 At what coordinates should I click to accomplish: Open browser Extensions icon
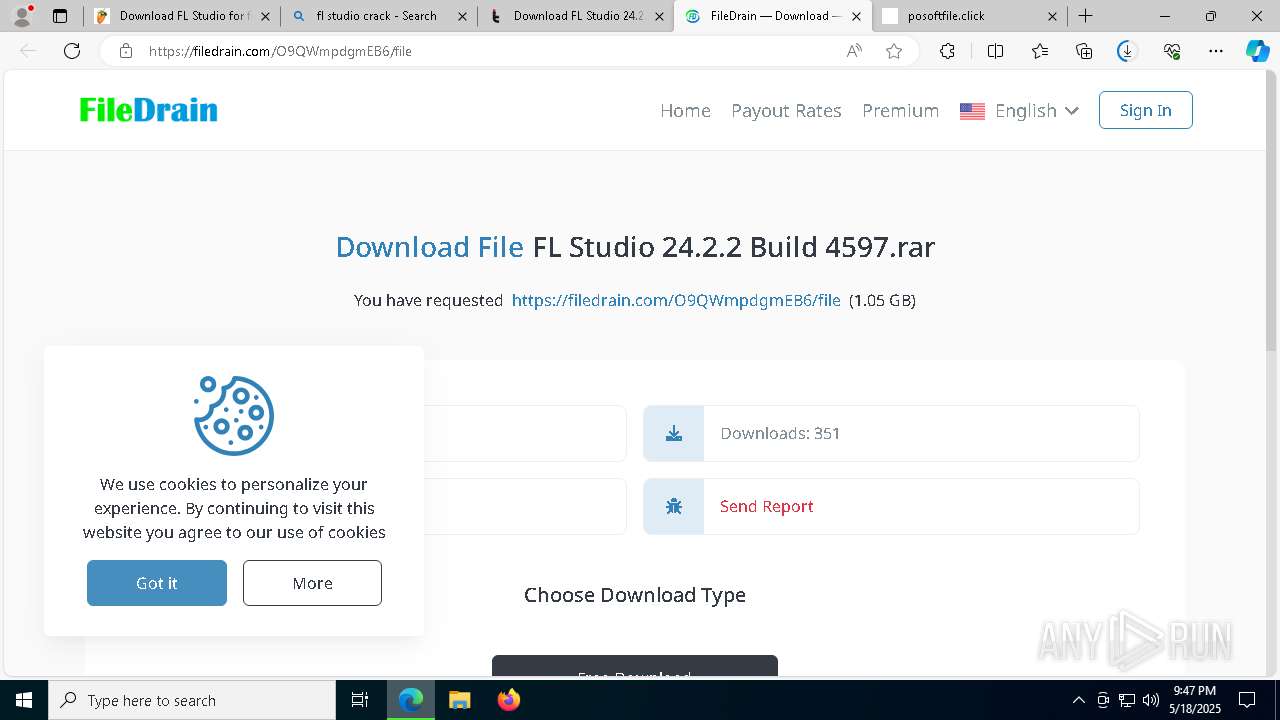point(947,51)
